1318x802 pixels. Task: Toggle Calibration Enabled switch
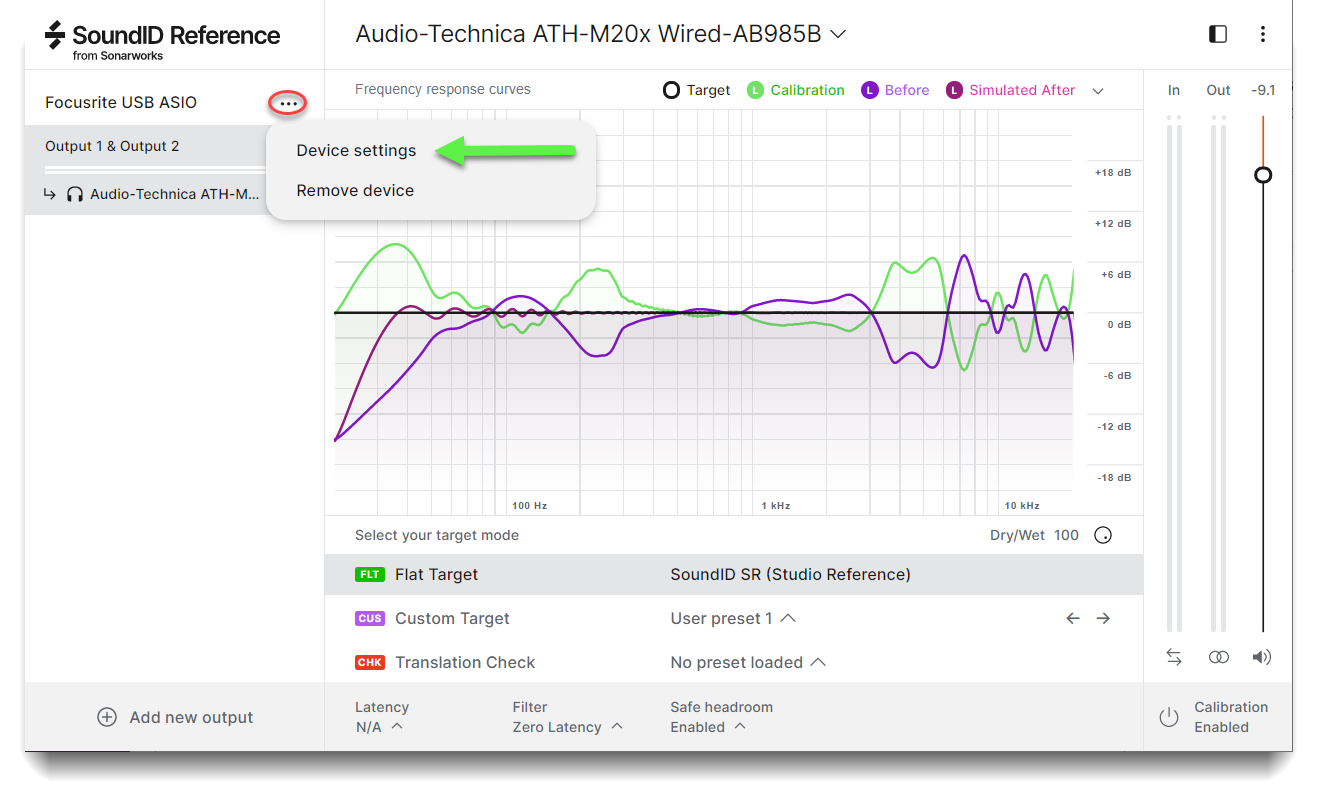click(x=1213, y=717)
